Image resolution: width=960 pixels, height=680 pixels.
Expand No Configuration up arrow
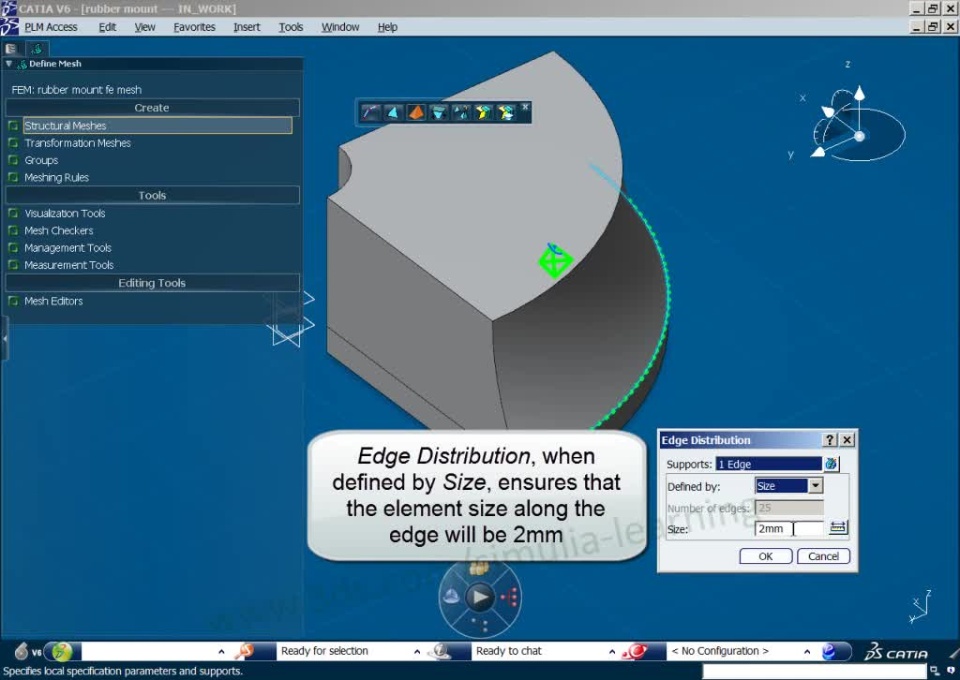click(x=807, y=652)
